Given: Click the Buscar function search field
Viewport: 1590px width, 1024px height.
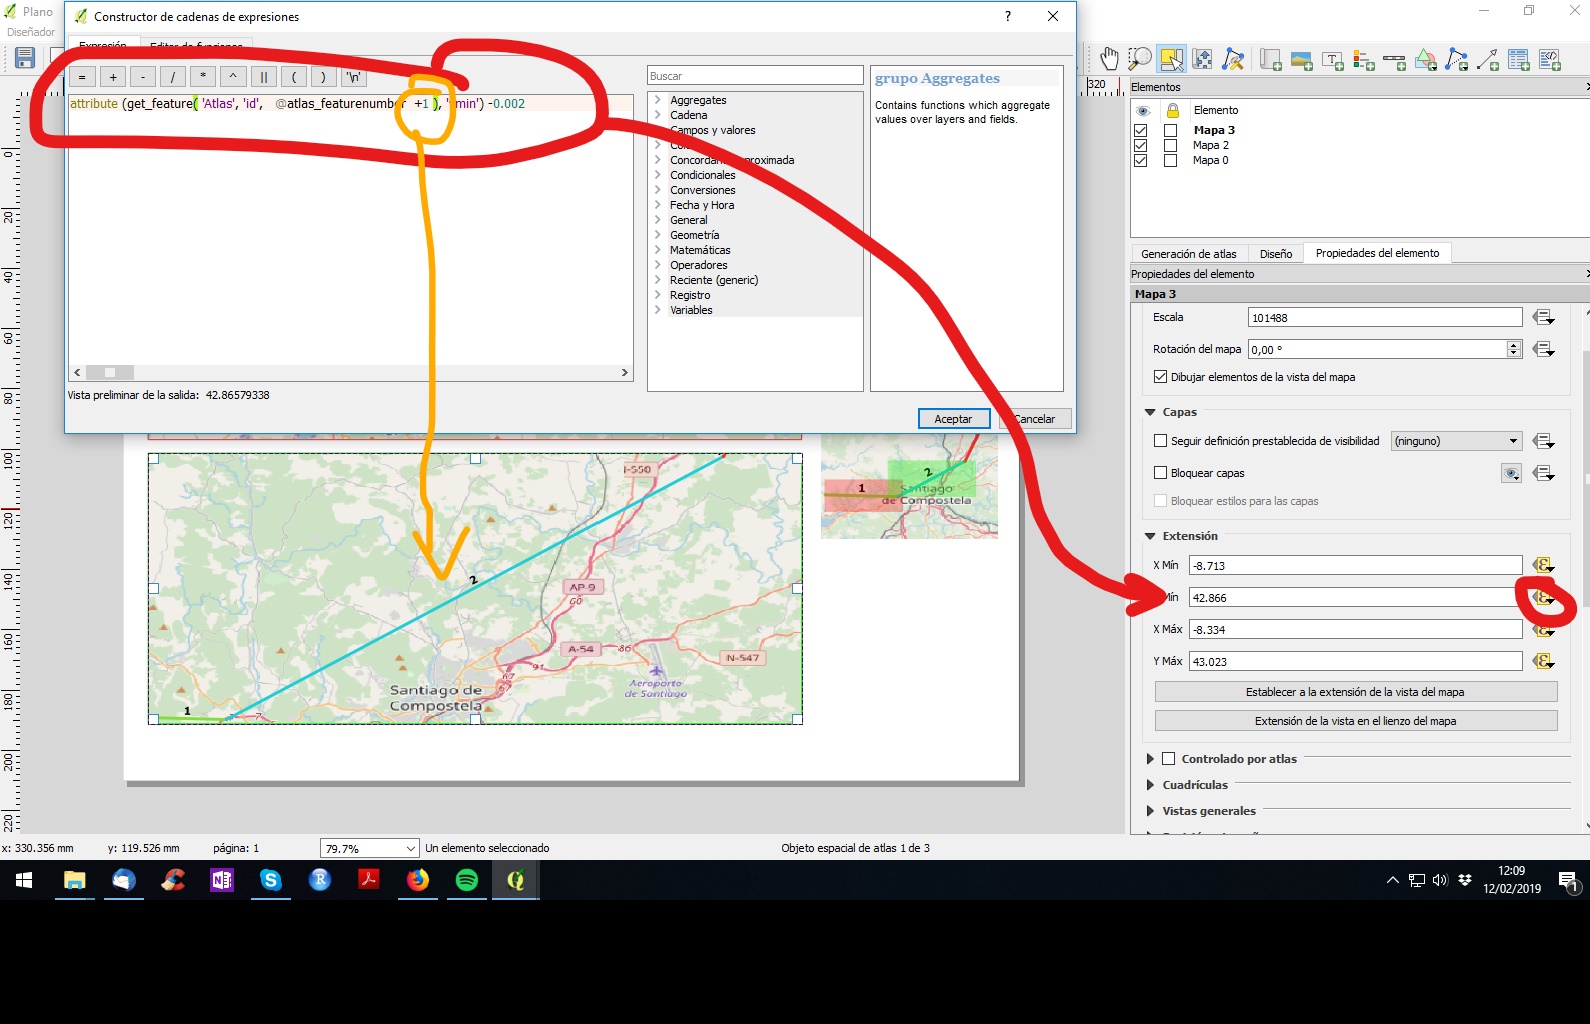Looking at the screenshot, I should (x=755, y=76).
